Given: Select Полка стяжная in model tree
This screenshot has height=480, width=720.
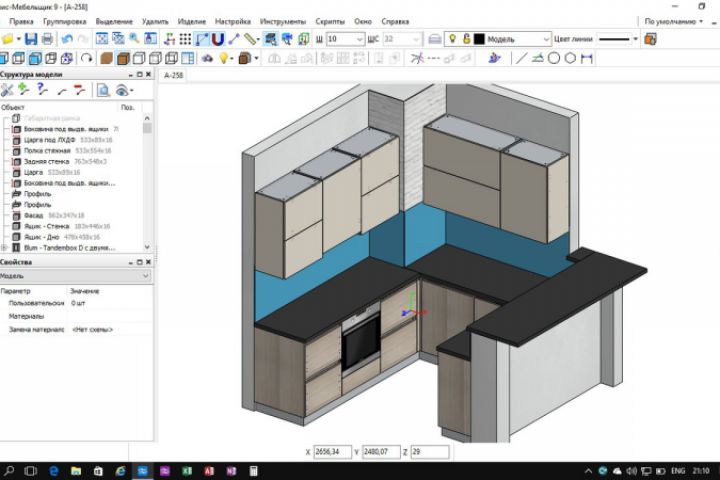Looking at the screenshot, I should [47, 151].
